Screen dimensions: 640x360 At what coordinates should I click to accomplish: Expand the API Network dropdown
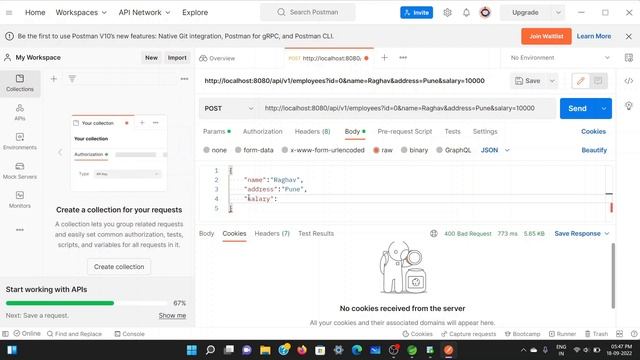coord(144,13)
